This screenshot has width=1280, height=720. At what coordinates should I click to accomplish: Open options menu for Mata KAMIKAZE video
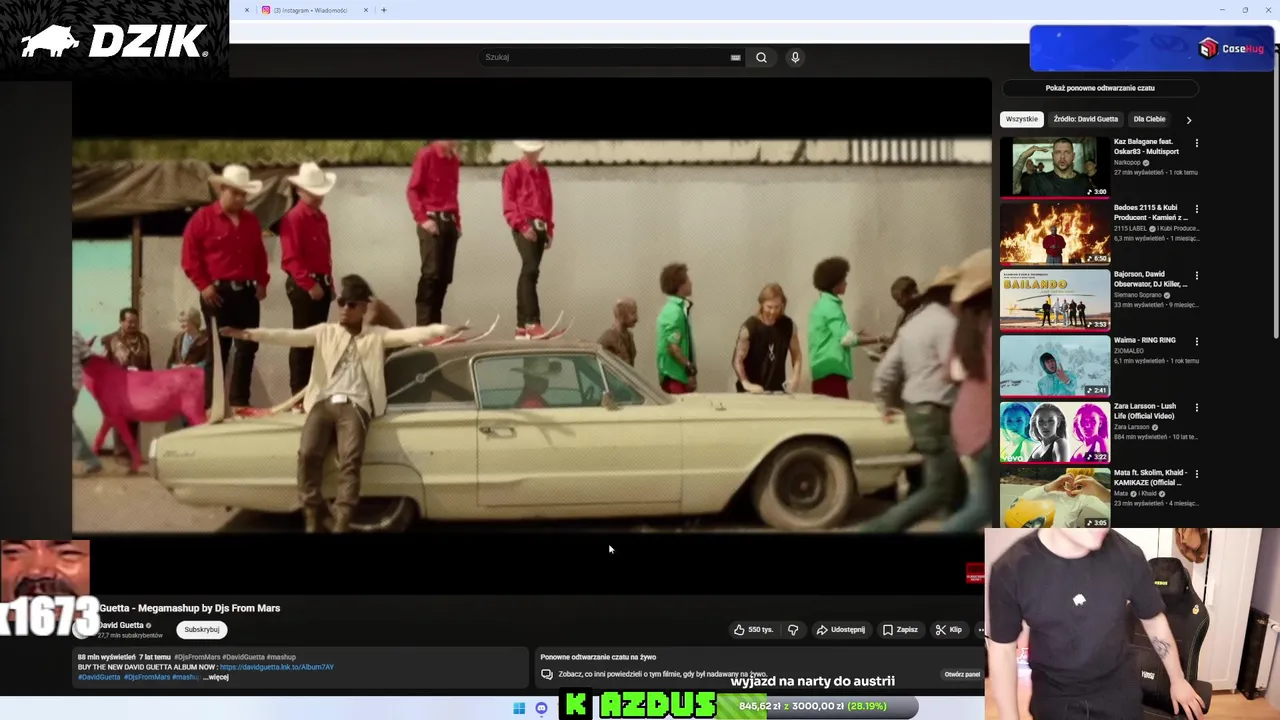click(1196, 473)
